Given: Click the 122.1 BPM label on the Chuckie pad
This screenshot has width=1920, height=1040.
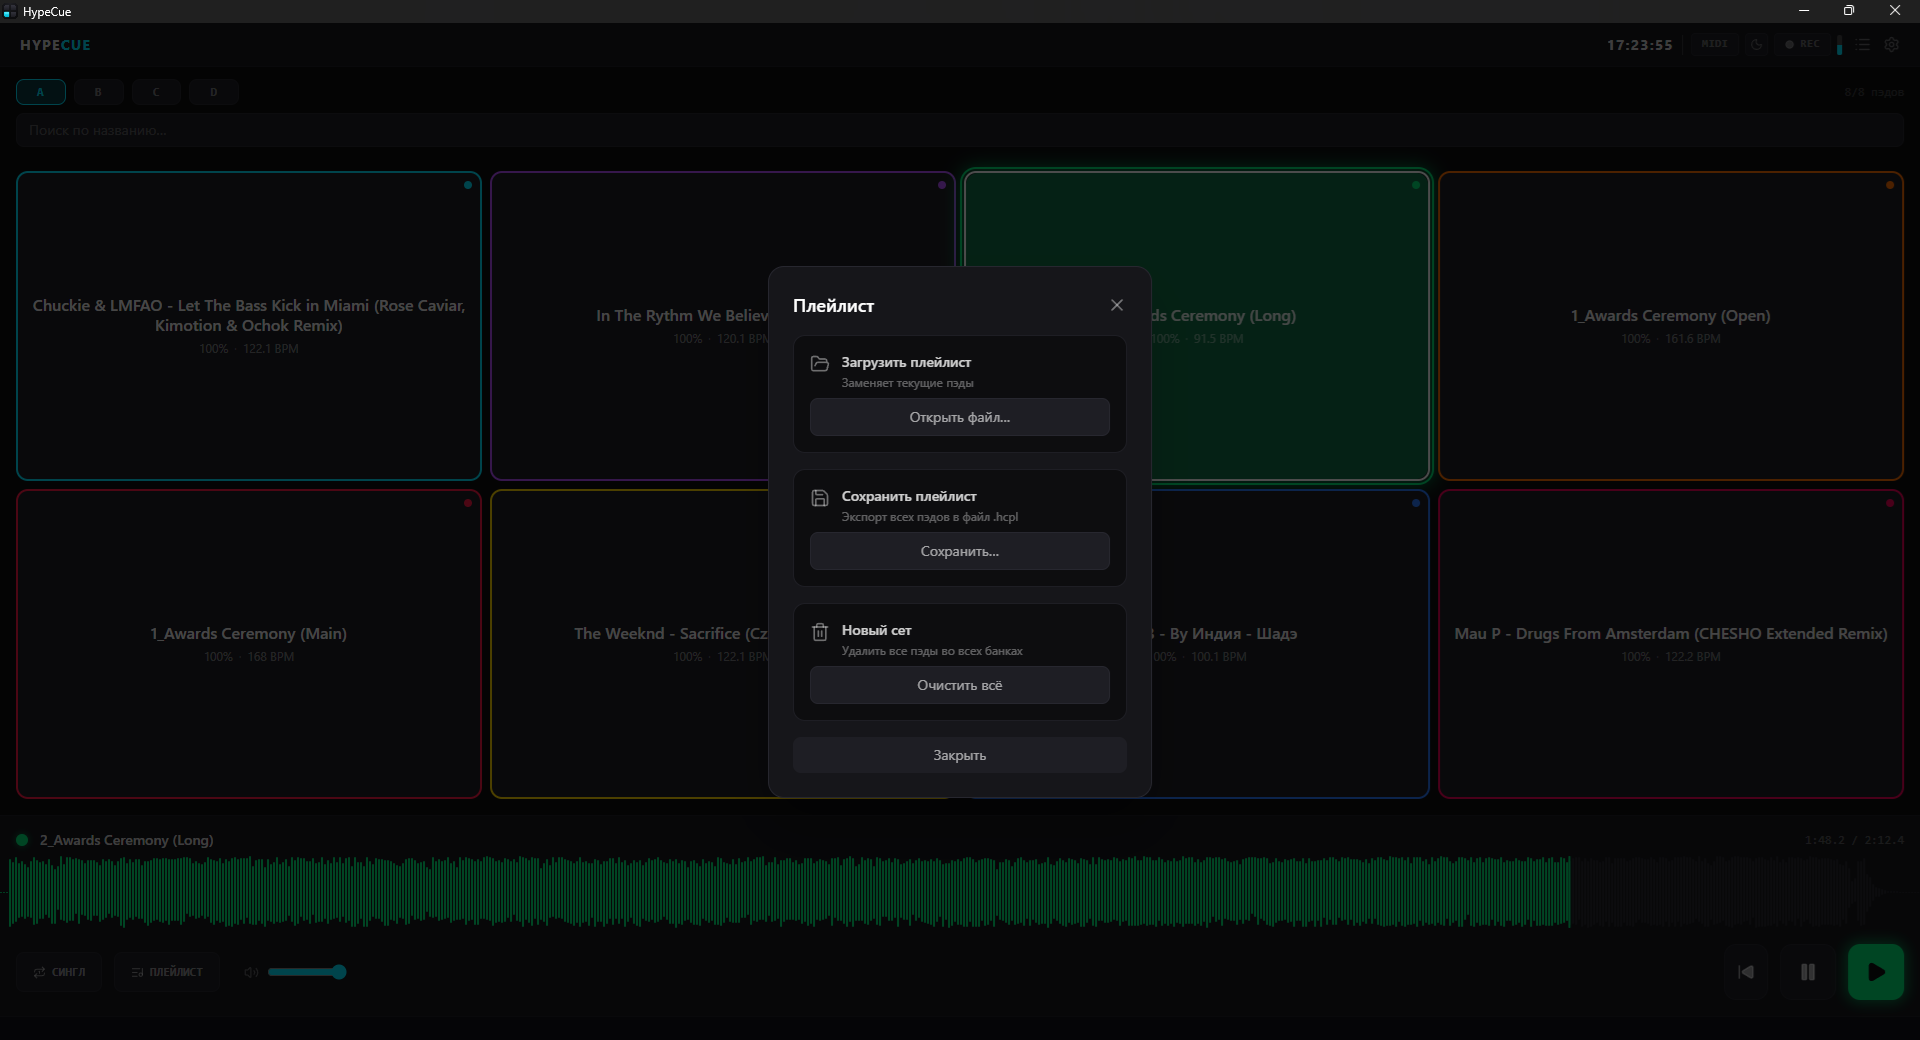Looking at the screenshot, I should coord(270,349).
